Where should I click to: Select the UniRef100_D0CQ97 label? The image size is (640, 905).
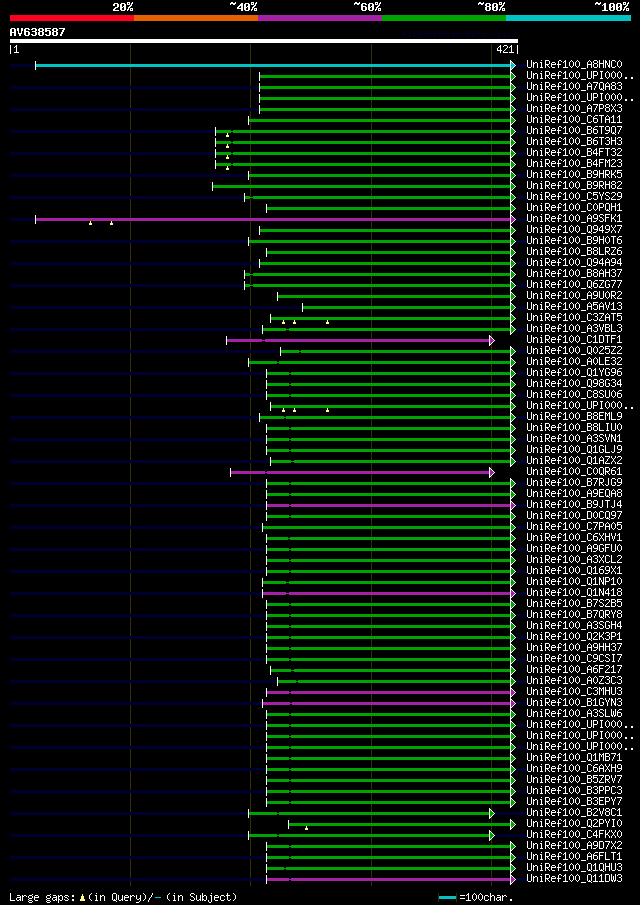tap(574, 515)
